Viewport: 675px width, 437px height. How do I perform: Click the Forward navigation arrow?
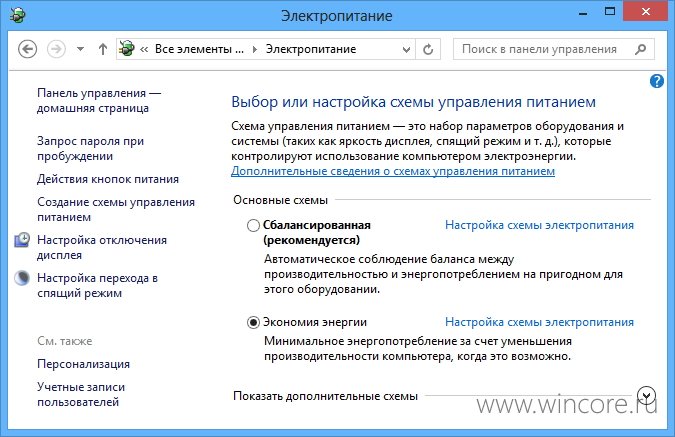coord(56,49)
